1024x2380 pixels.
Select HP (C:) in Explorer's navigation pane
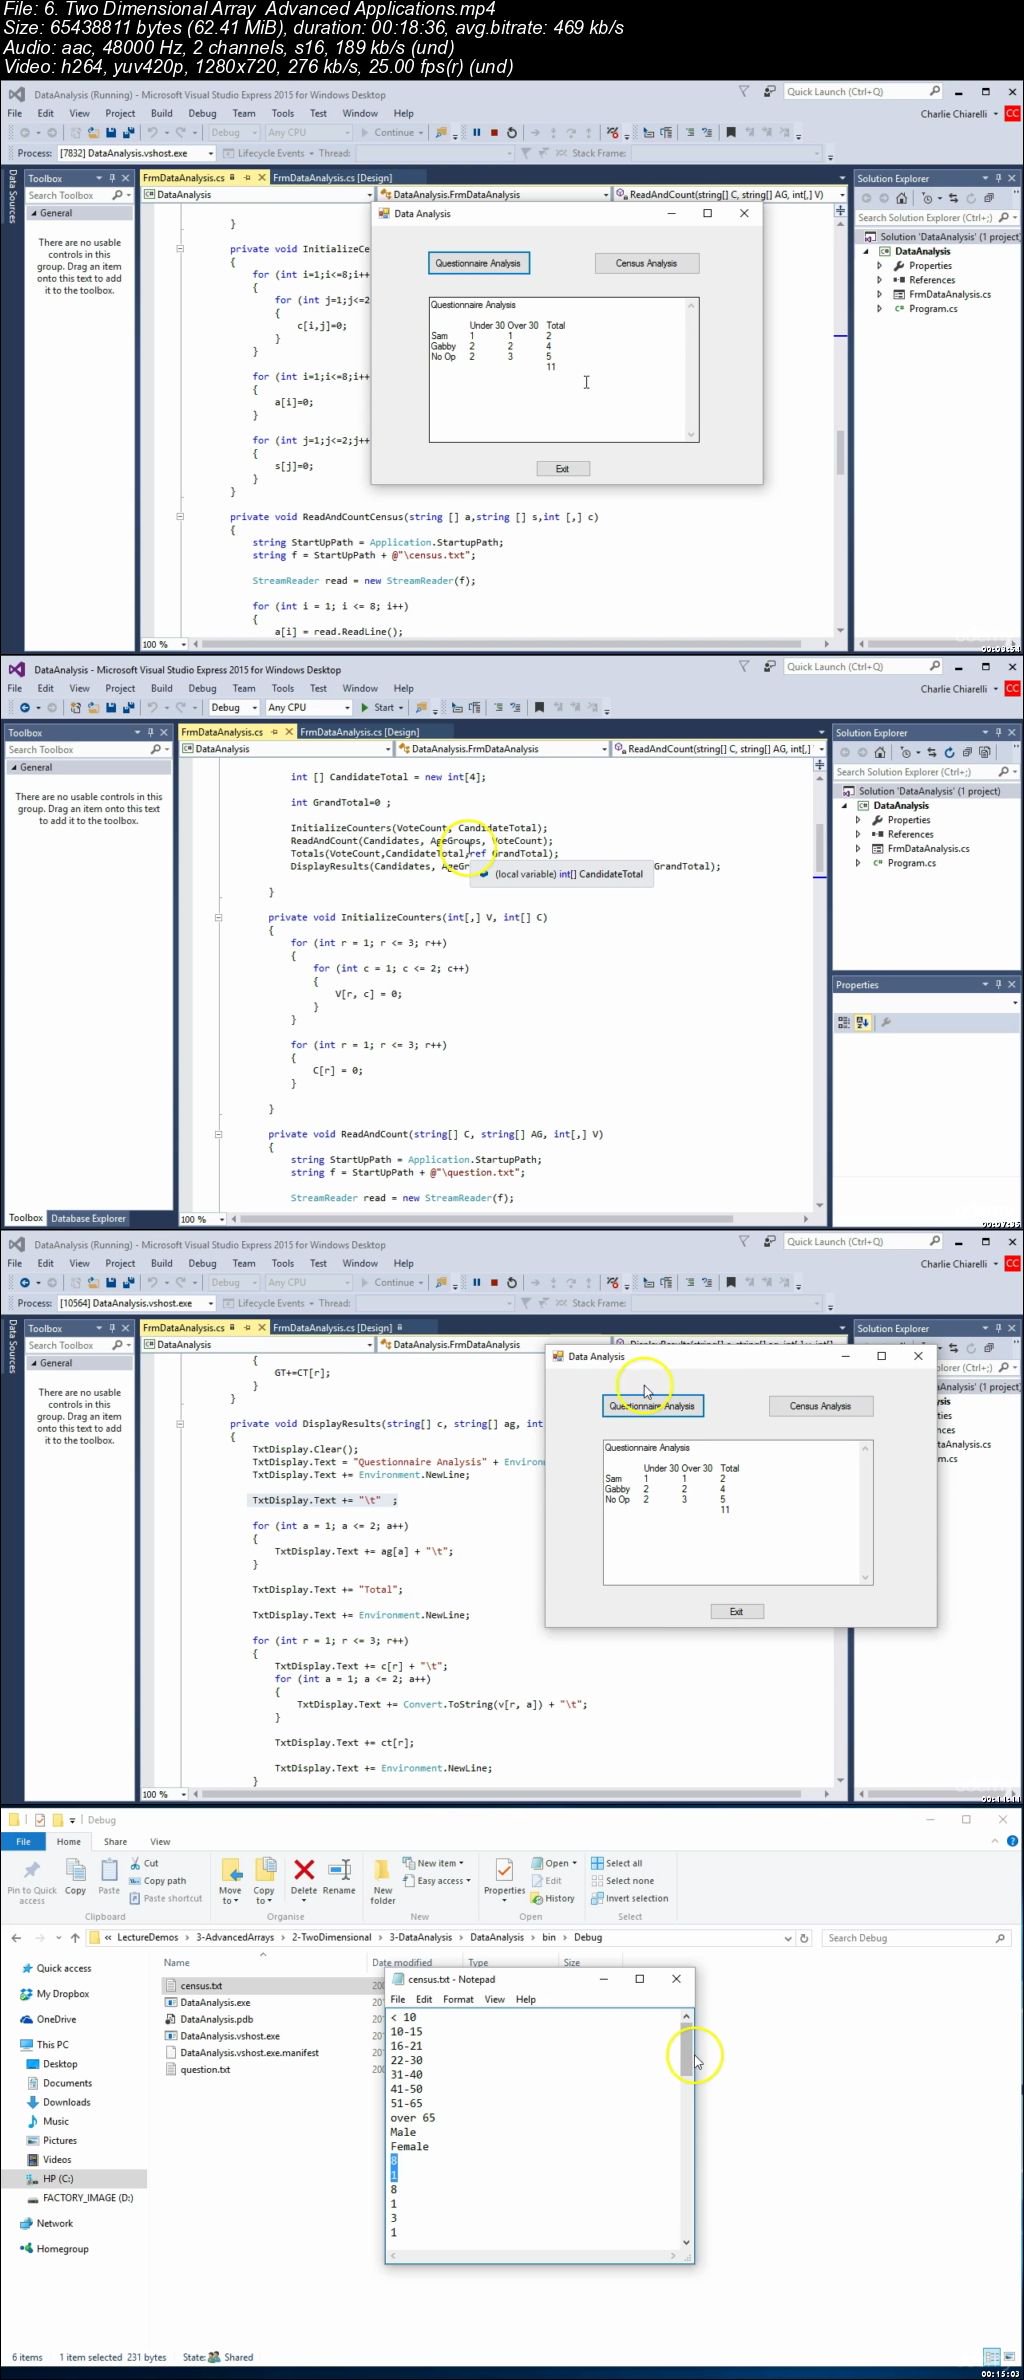[x=58, y=2178]
